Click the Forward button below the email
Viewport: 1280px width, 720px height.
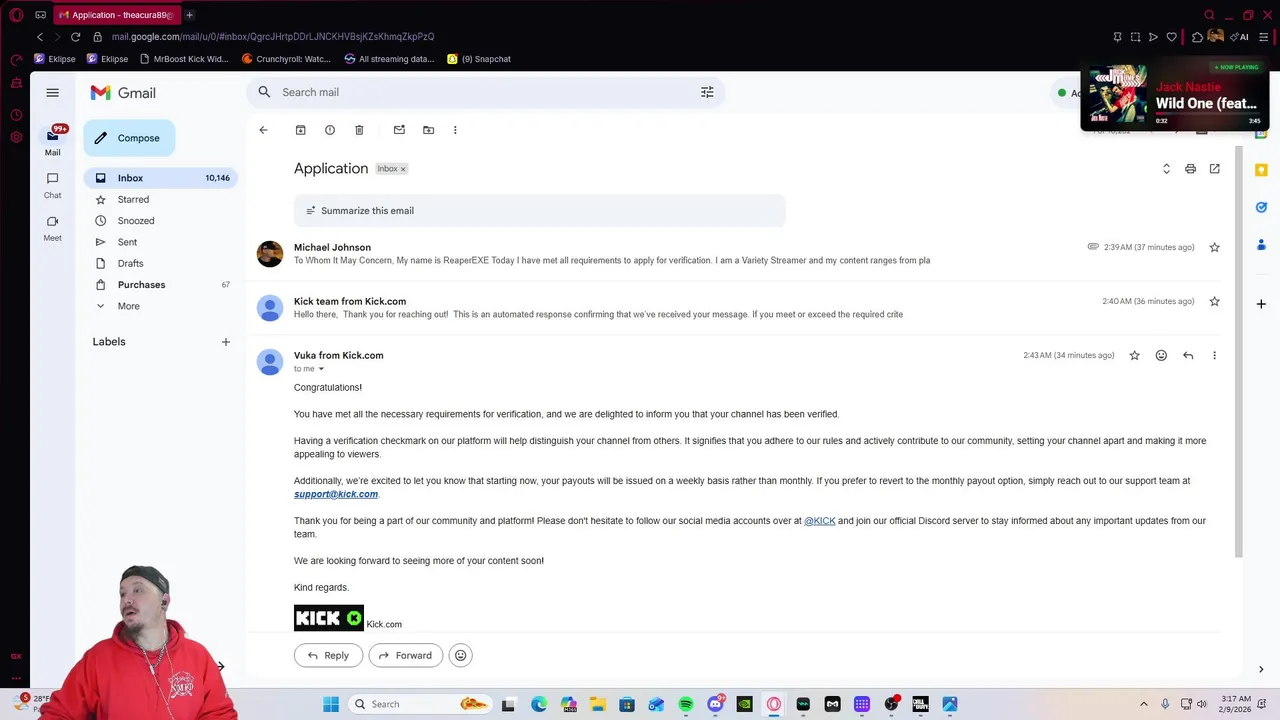(405, 655)
